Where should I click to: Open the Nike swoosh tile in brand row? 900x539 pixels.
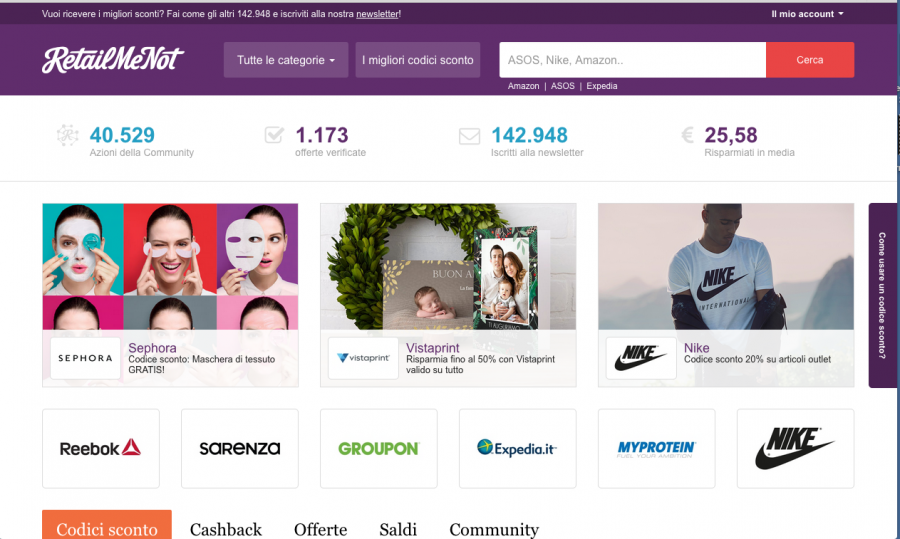796,448
